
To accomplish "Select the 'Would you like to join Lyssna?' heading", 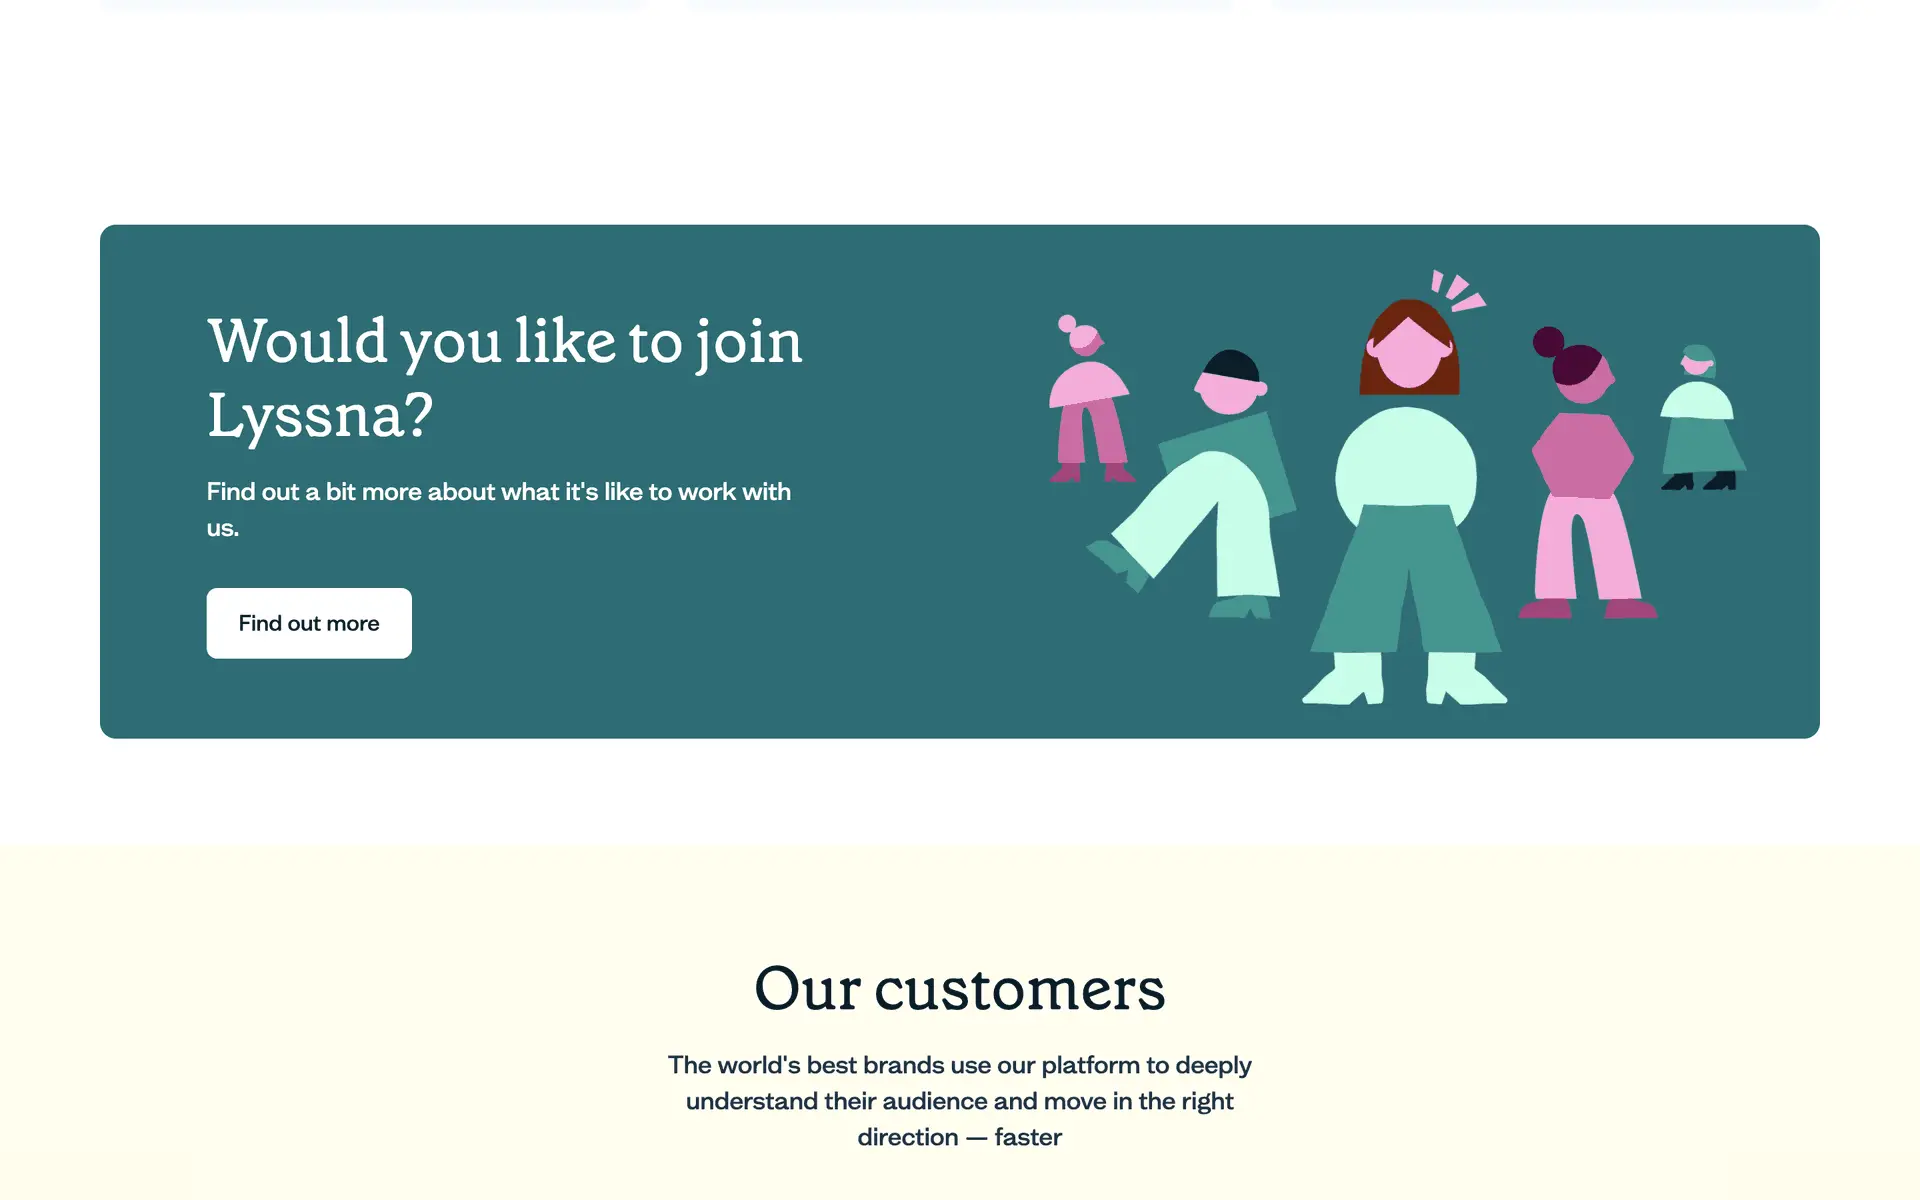I will coord(505,378).
